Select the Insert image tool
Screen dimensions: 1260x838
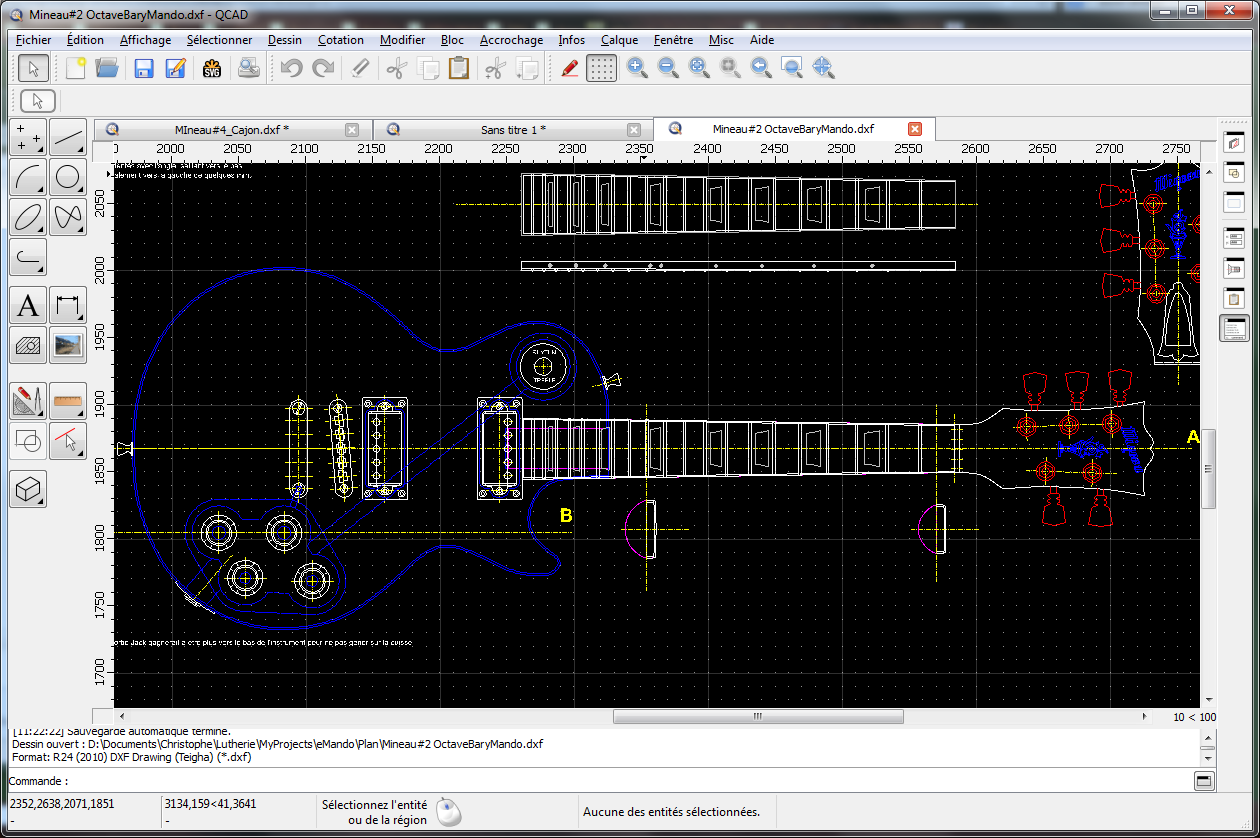(x=68, y=345)
